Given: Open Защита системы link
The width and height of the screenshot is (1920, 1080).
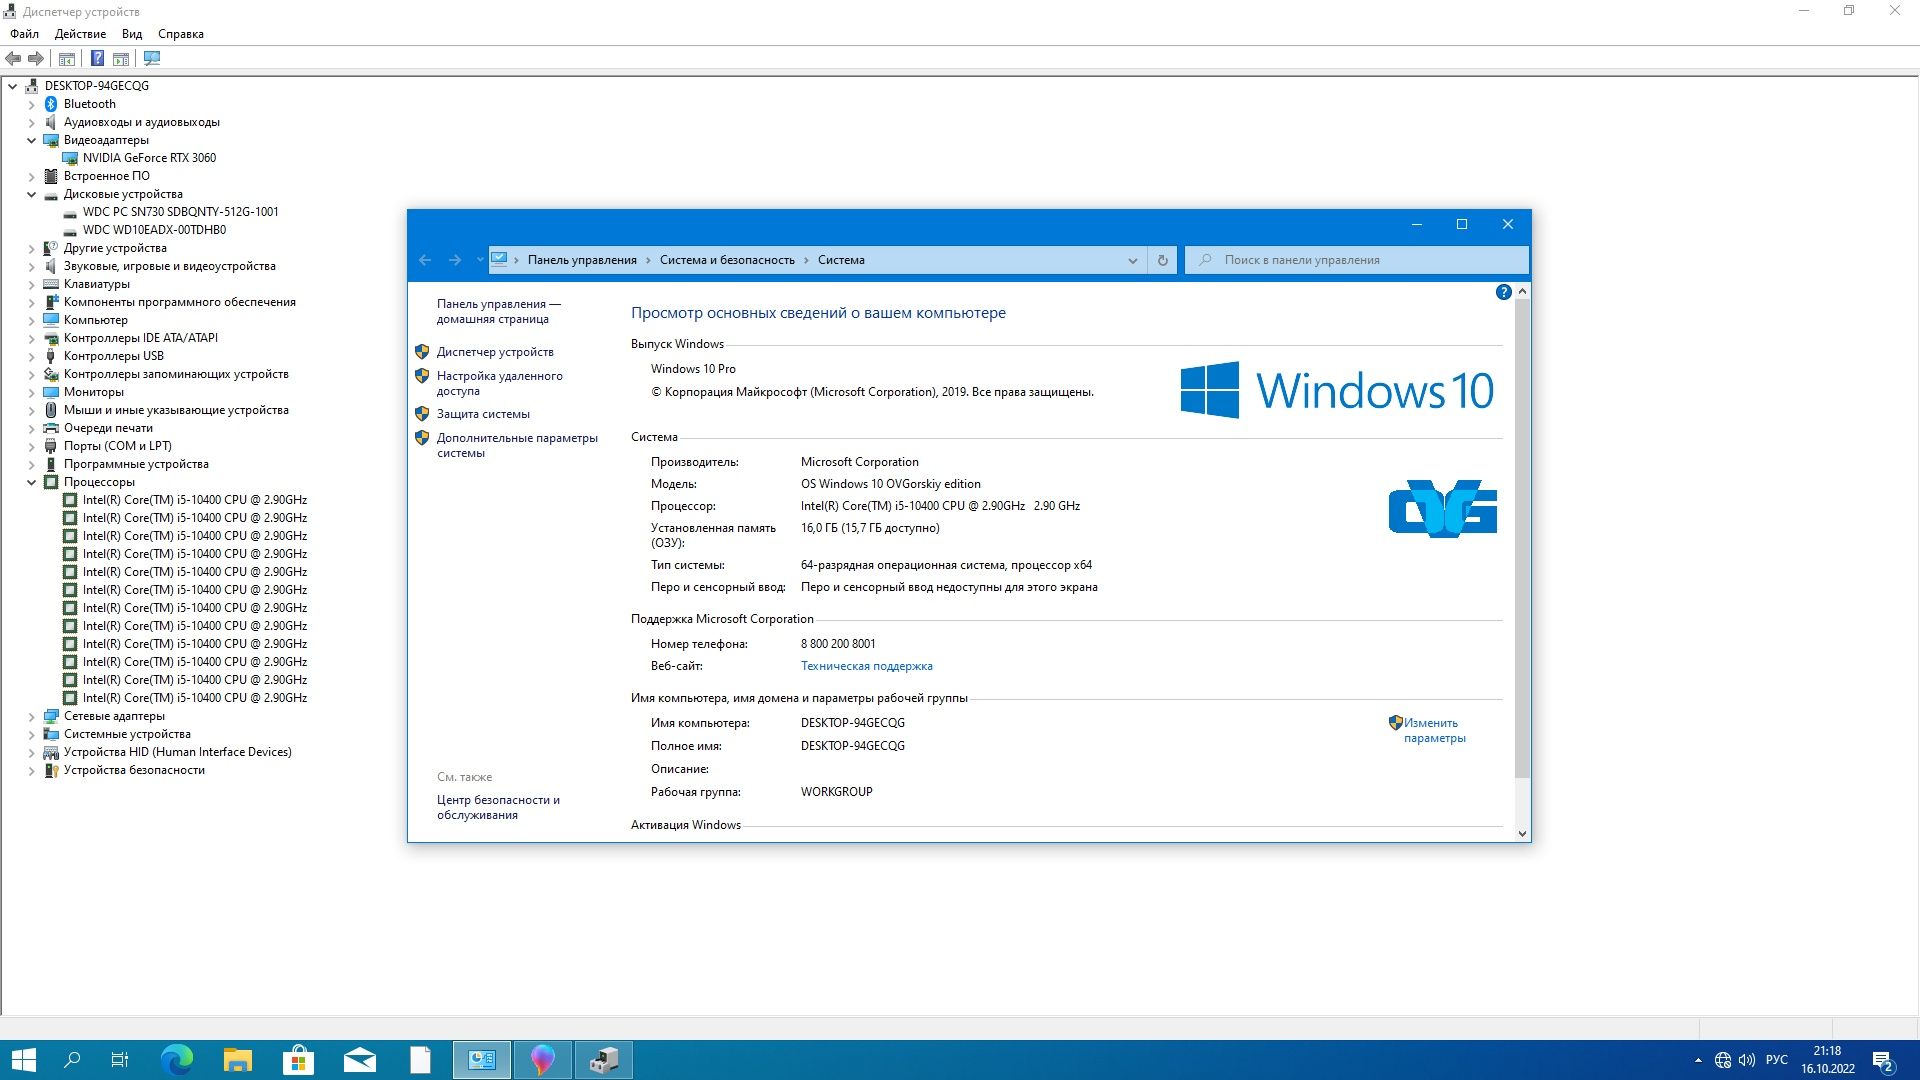Looking at the screenshot, I should coord(483,414).
